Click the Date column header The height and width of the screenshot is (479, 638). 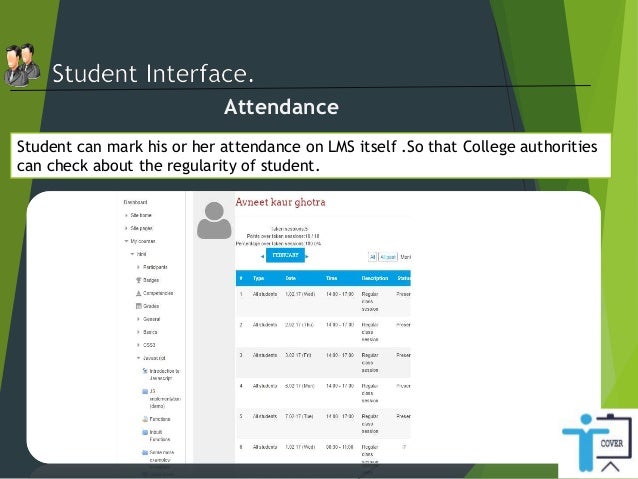click(291, 278)
